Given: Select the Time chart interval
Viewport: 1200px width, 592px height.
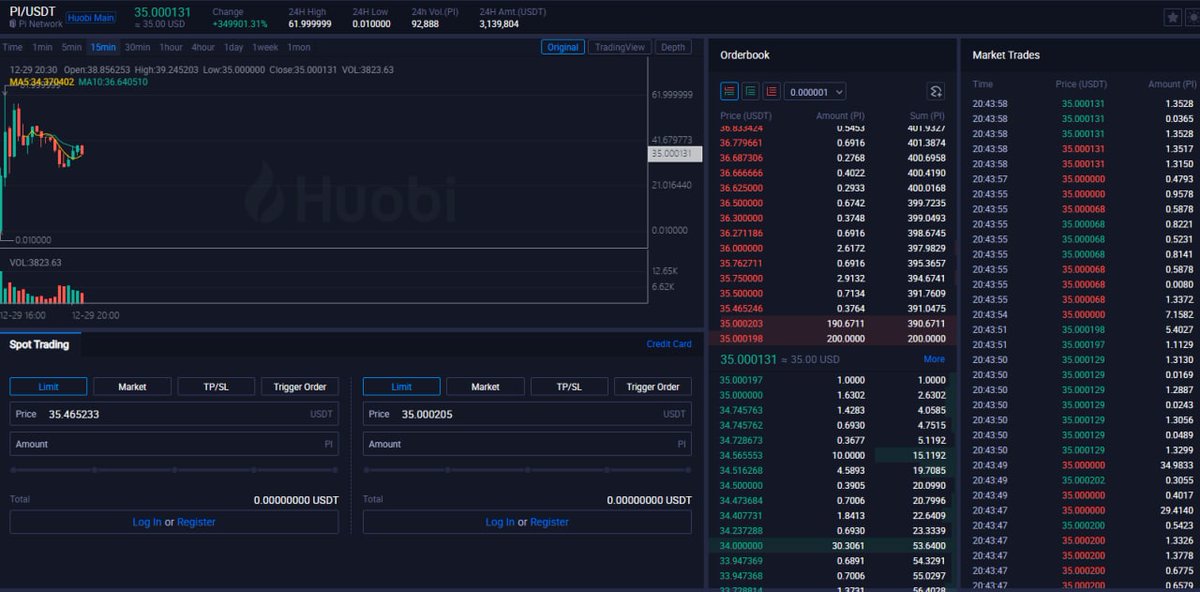Looking at the screenshot, I should coord(12,47).
